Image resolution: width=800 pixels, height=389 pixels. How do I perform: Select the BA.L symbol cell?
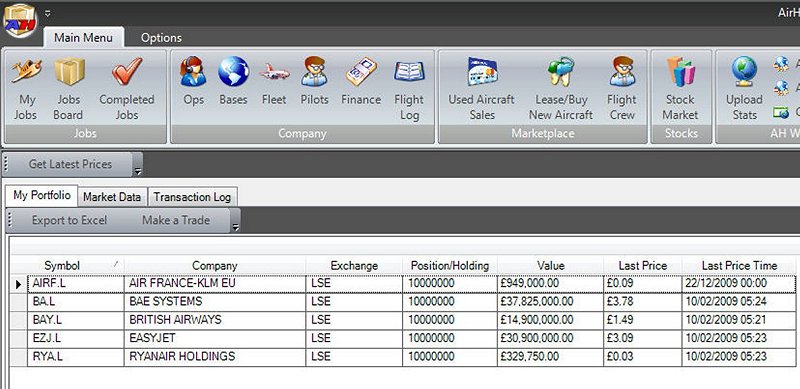76,302
